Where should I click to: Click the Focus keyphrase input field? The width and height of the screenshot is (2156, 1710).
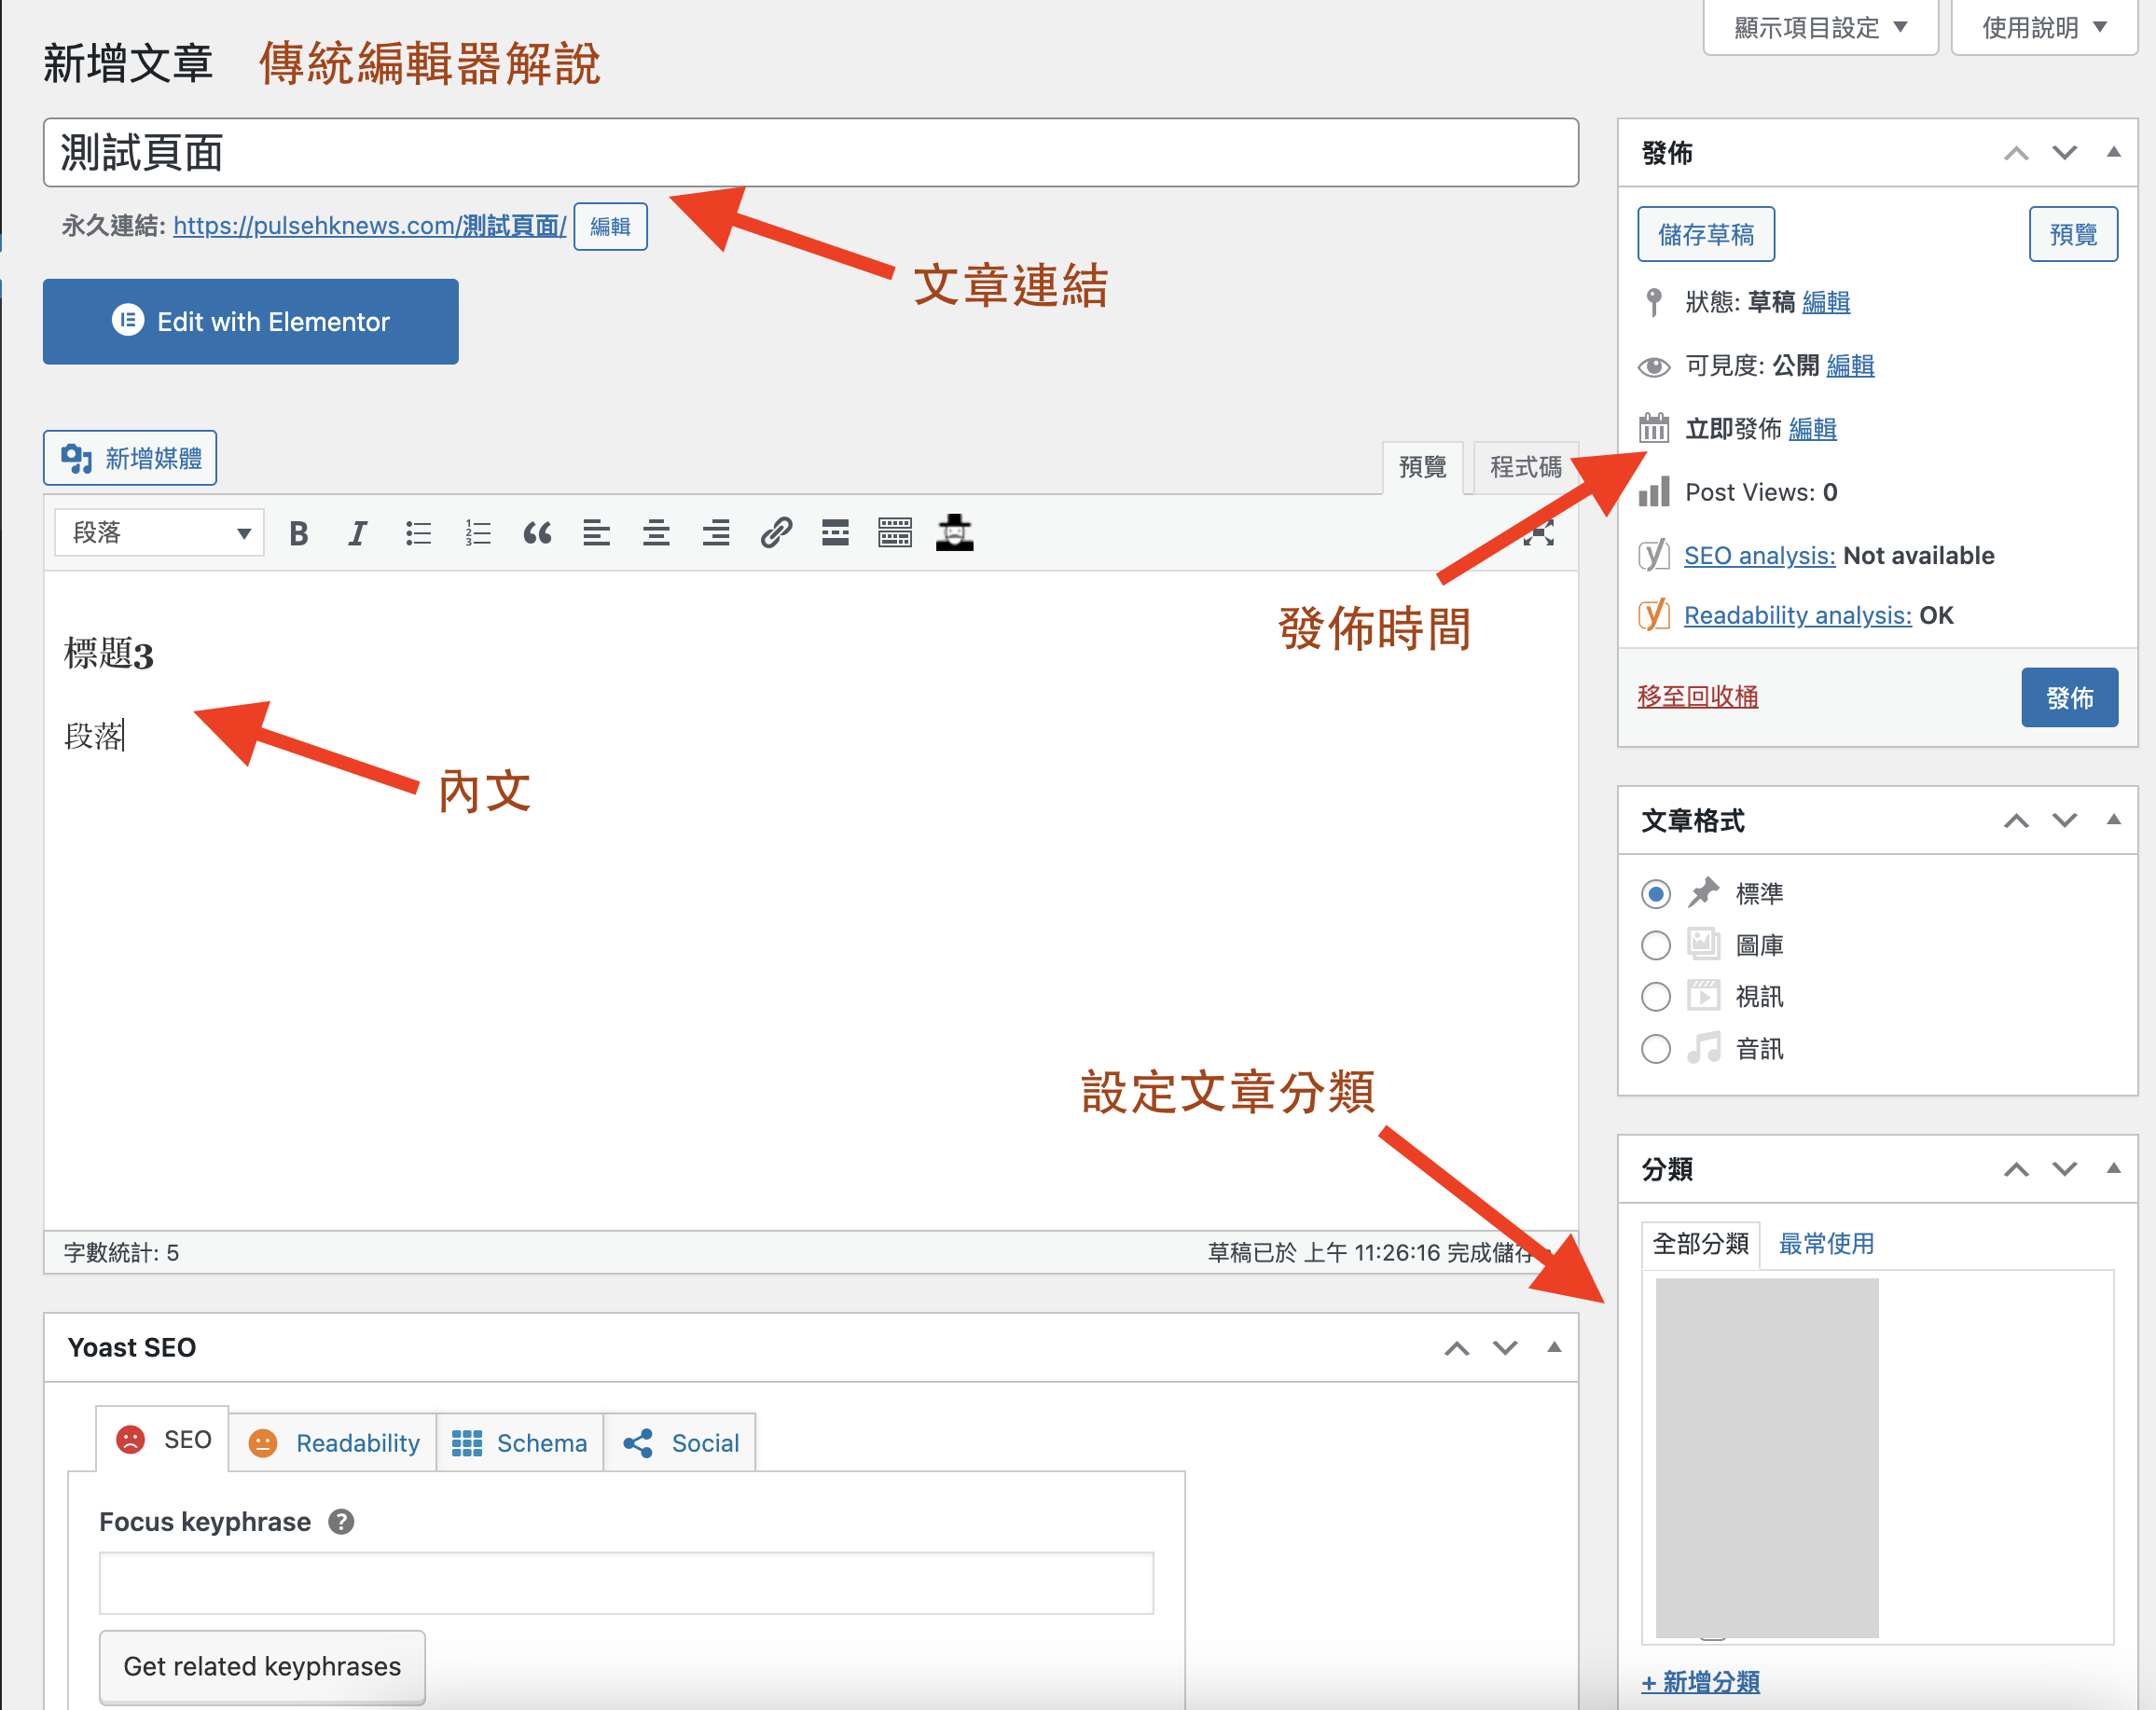click(x=626, y=1583)
